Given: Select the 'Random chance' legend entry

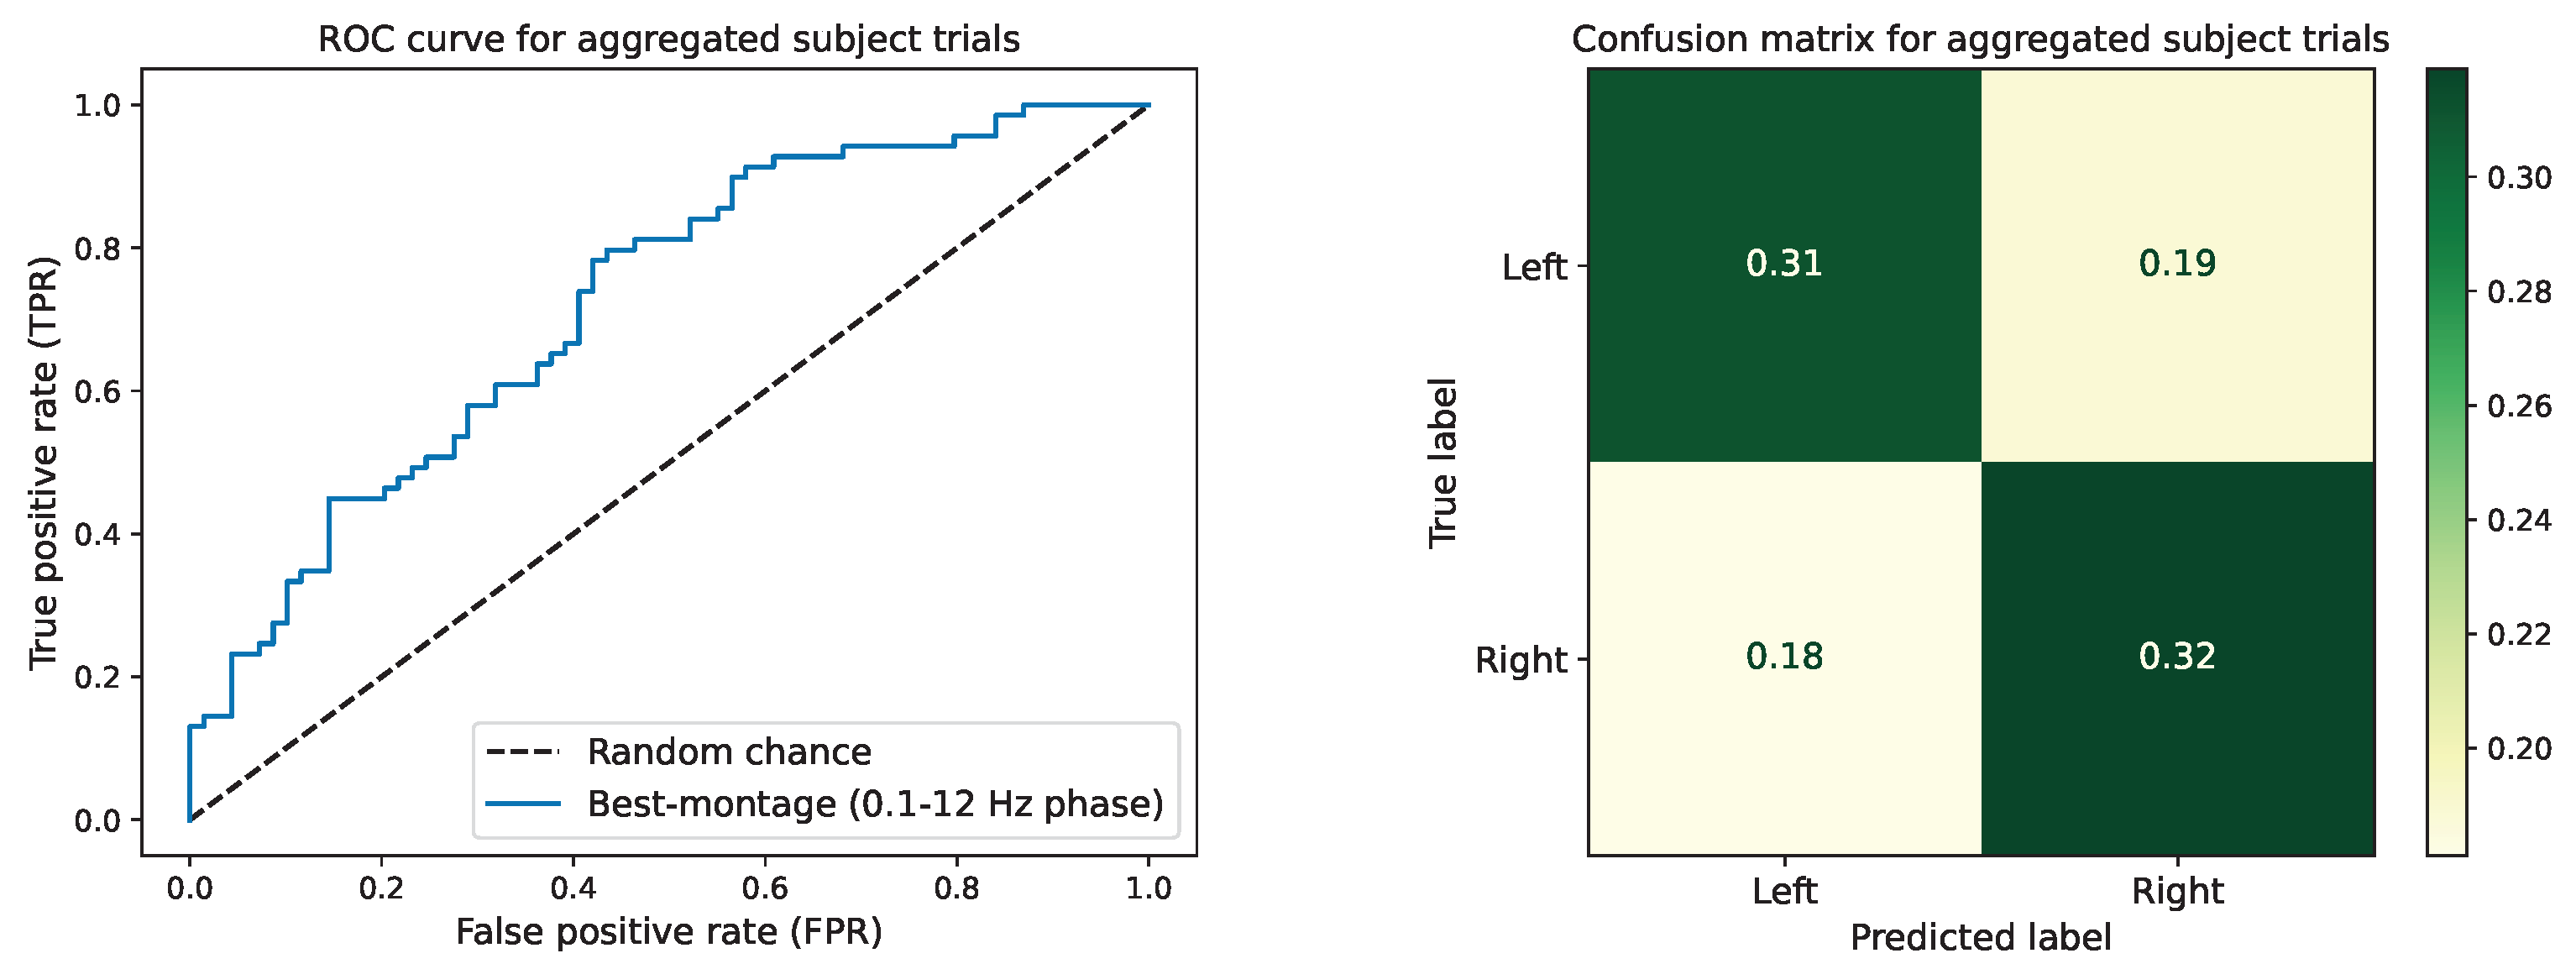Looking at the screenshot, I should 728,752.
